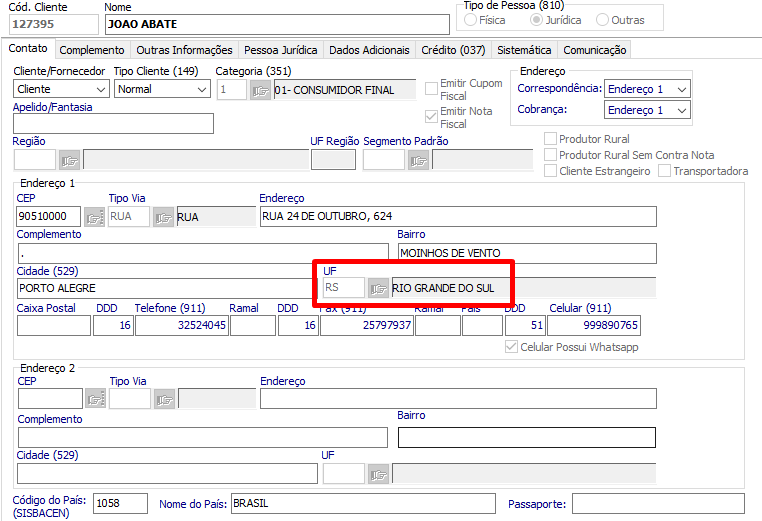This screenshot has width=762, height=521.
Task: Click UF Região field
Action: (333, 160)
